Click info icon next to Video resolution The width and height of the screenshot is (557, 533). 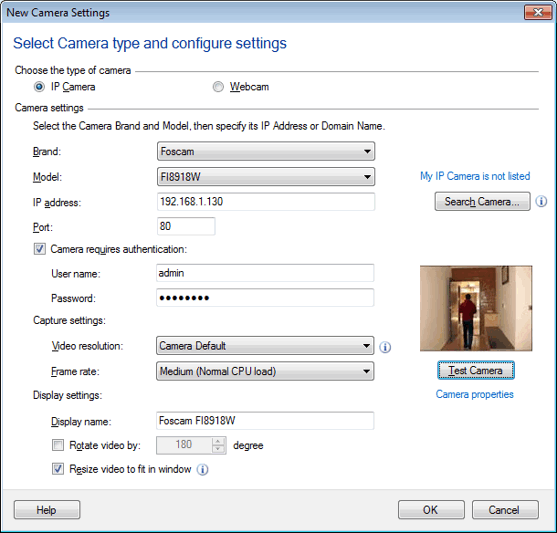[385, 347]
